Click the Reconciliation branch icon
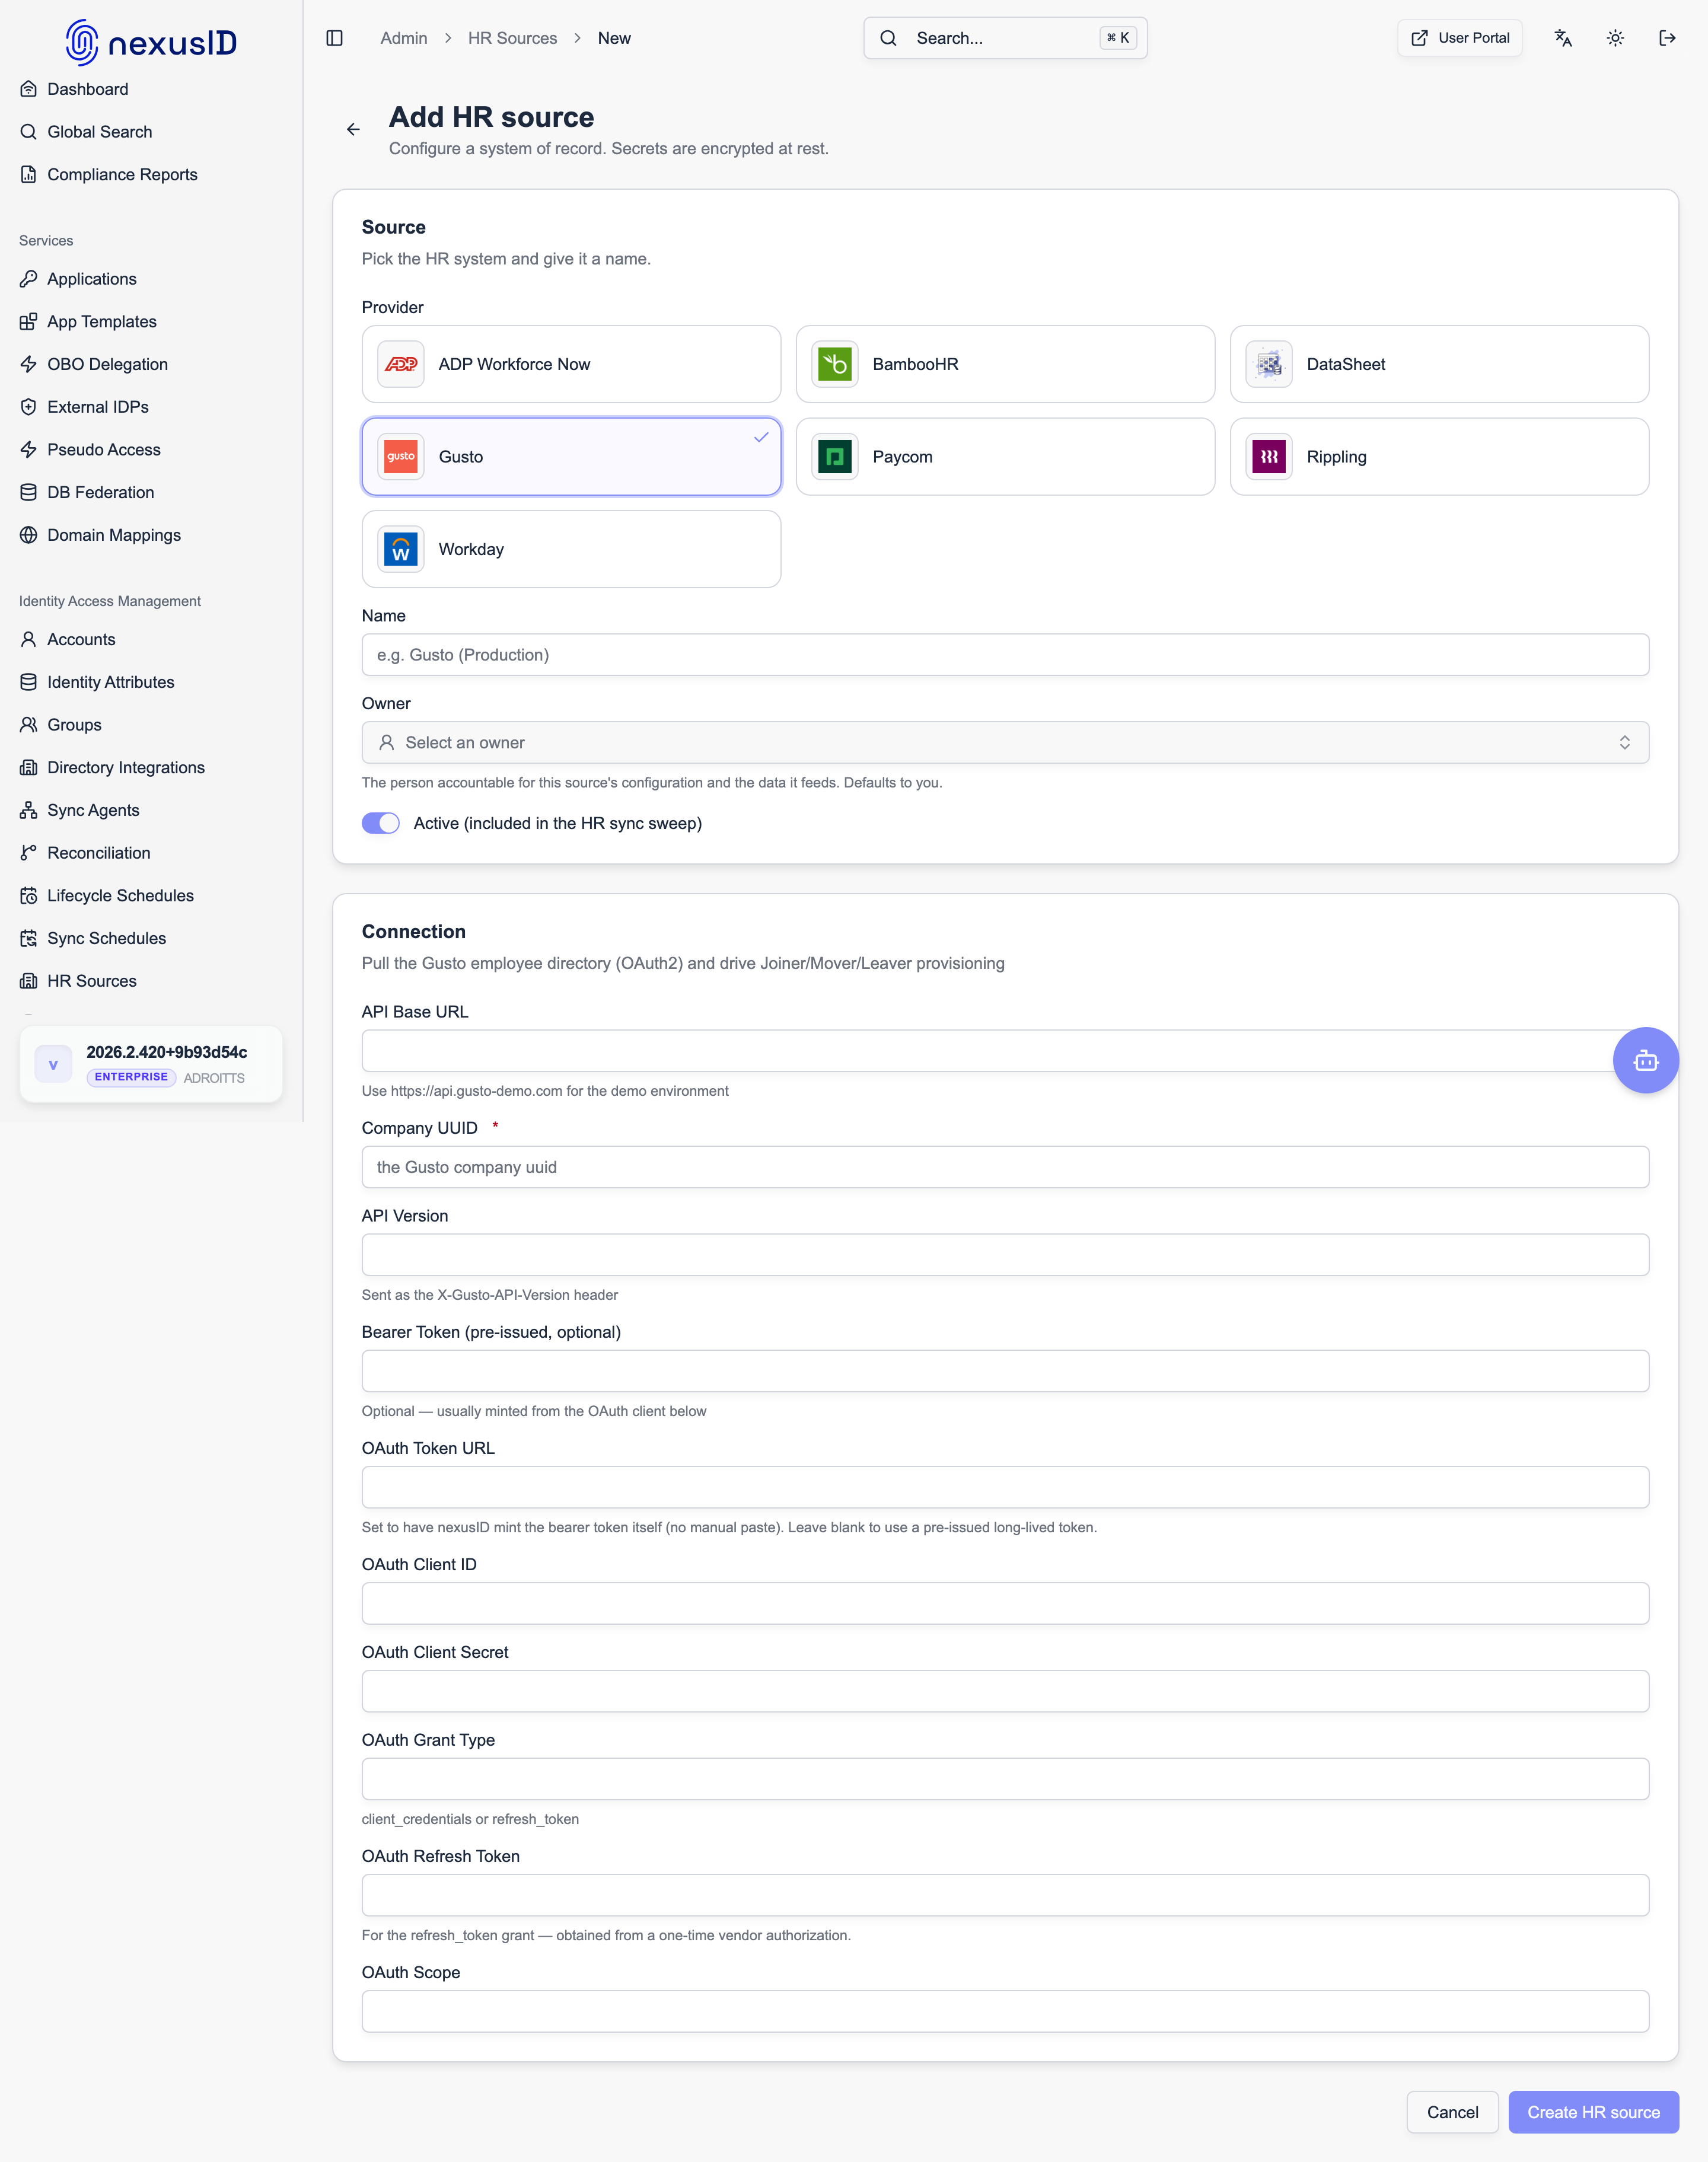1708x2162 pixels. 29,853
